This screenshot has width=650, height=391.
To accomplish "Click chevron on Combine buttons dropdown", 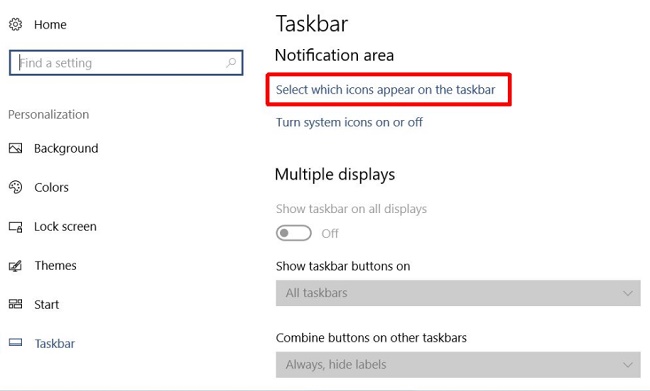I will click(x=628, y=365).
